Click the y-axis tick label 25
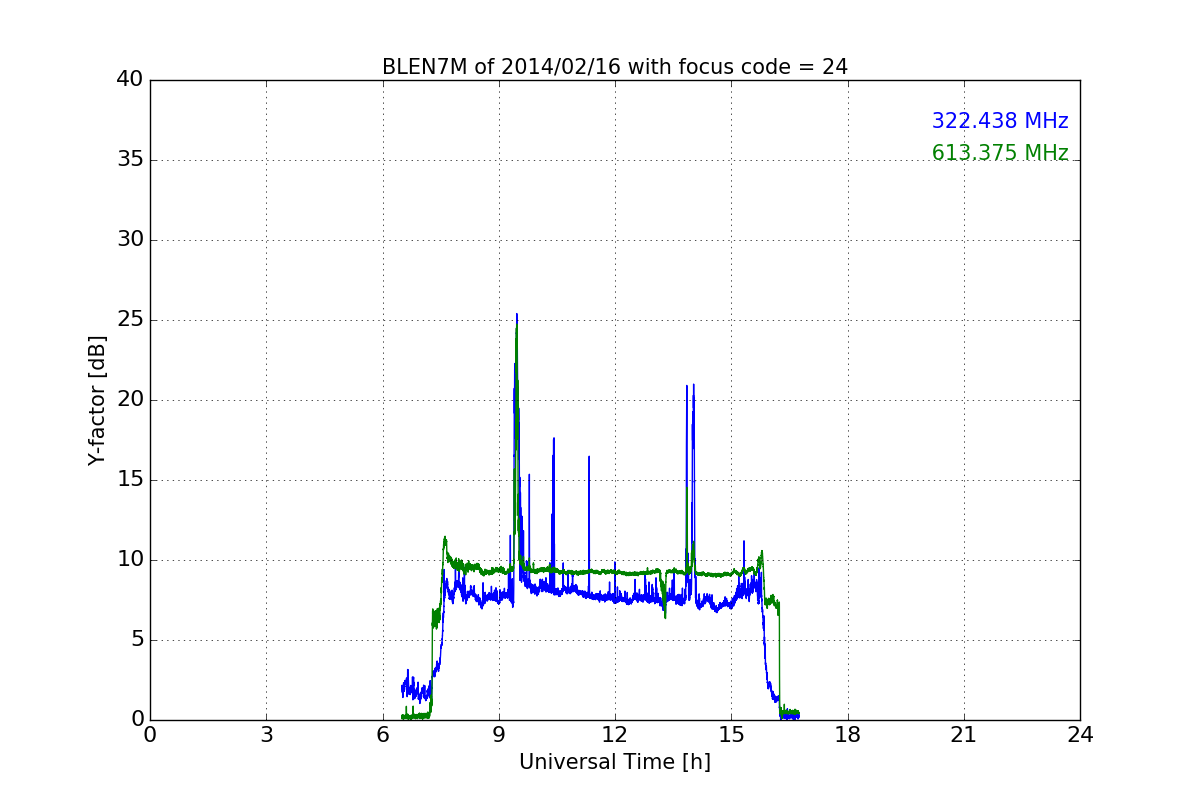 [x=130, y=320]
